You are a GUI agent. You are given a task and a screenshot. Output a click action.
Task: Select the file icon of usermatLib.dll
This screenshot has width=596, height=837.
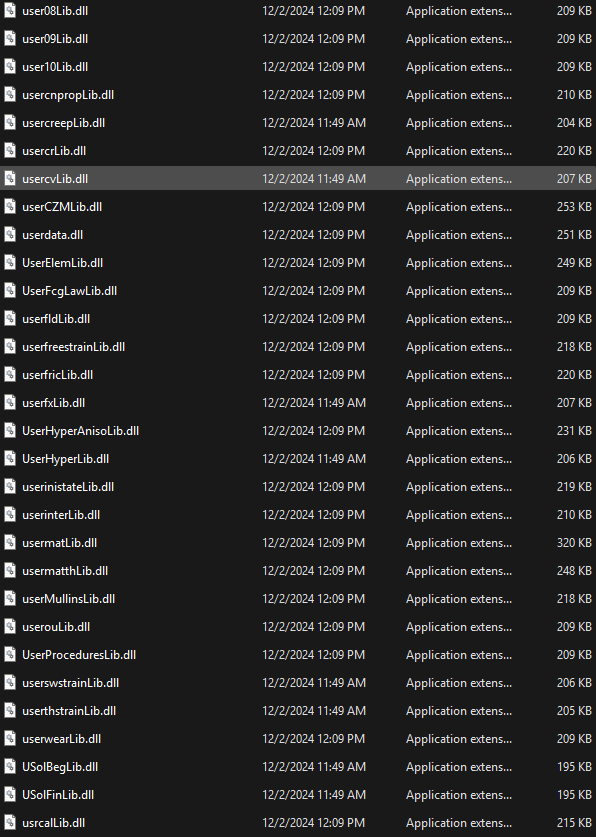click(10, 543)
